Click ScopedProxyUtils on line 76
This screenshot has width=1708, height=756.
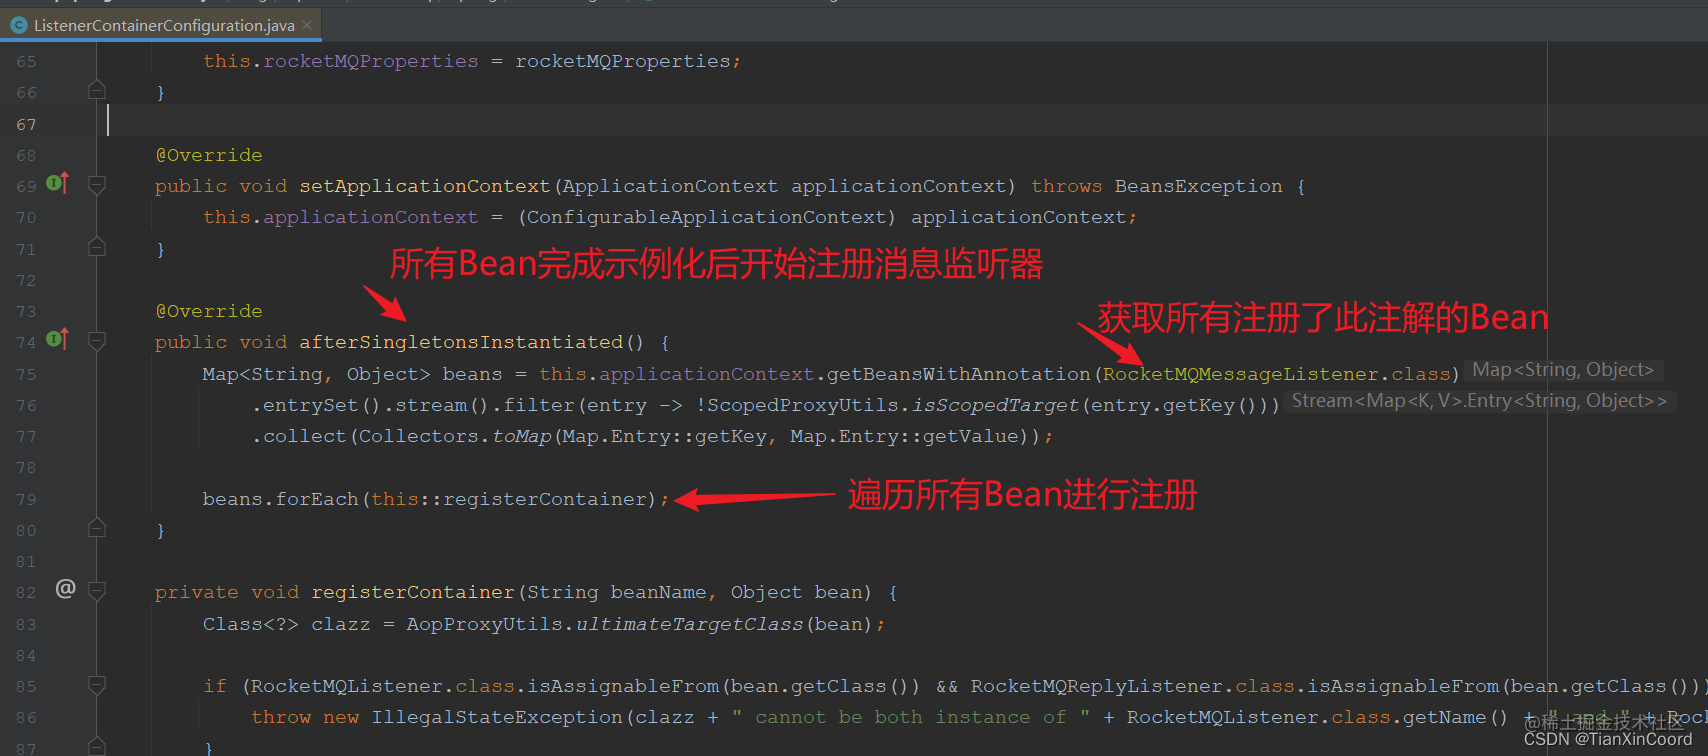coord(803,405)
